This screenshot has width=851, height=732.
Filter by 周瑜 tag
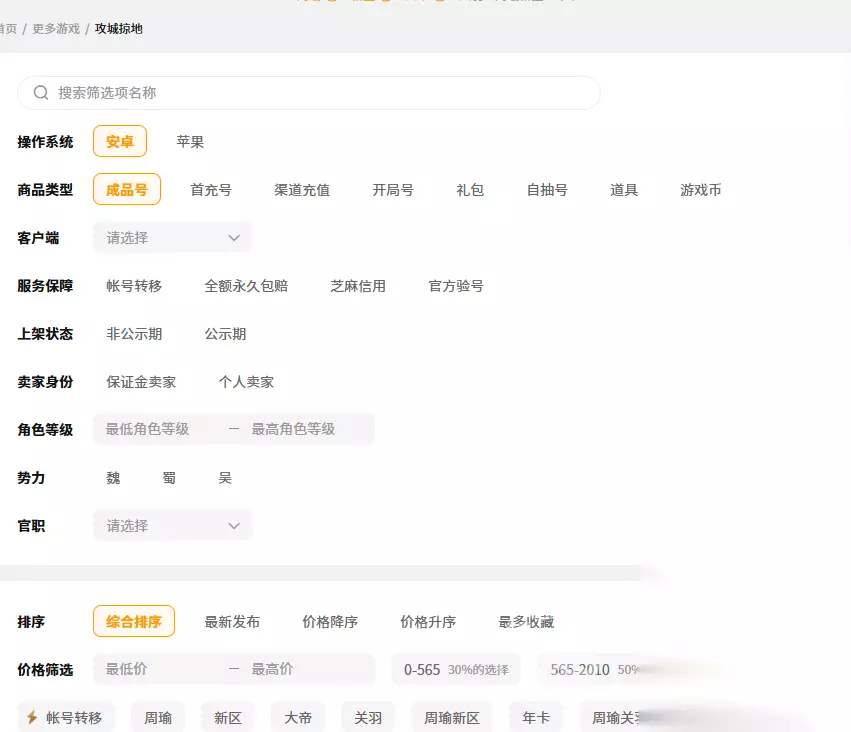[x=158, y=718]
